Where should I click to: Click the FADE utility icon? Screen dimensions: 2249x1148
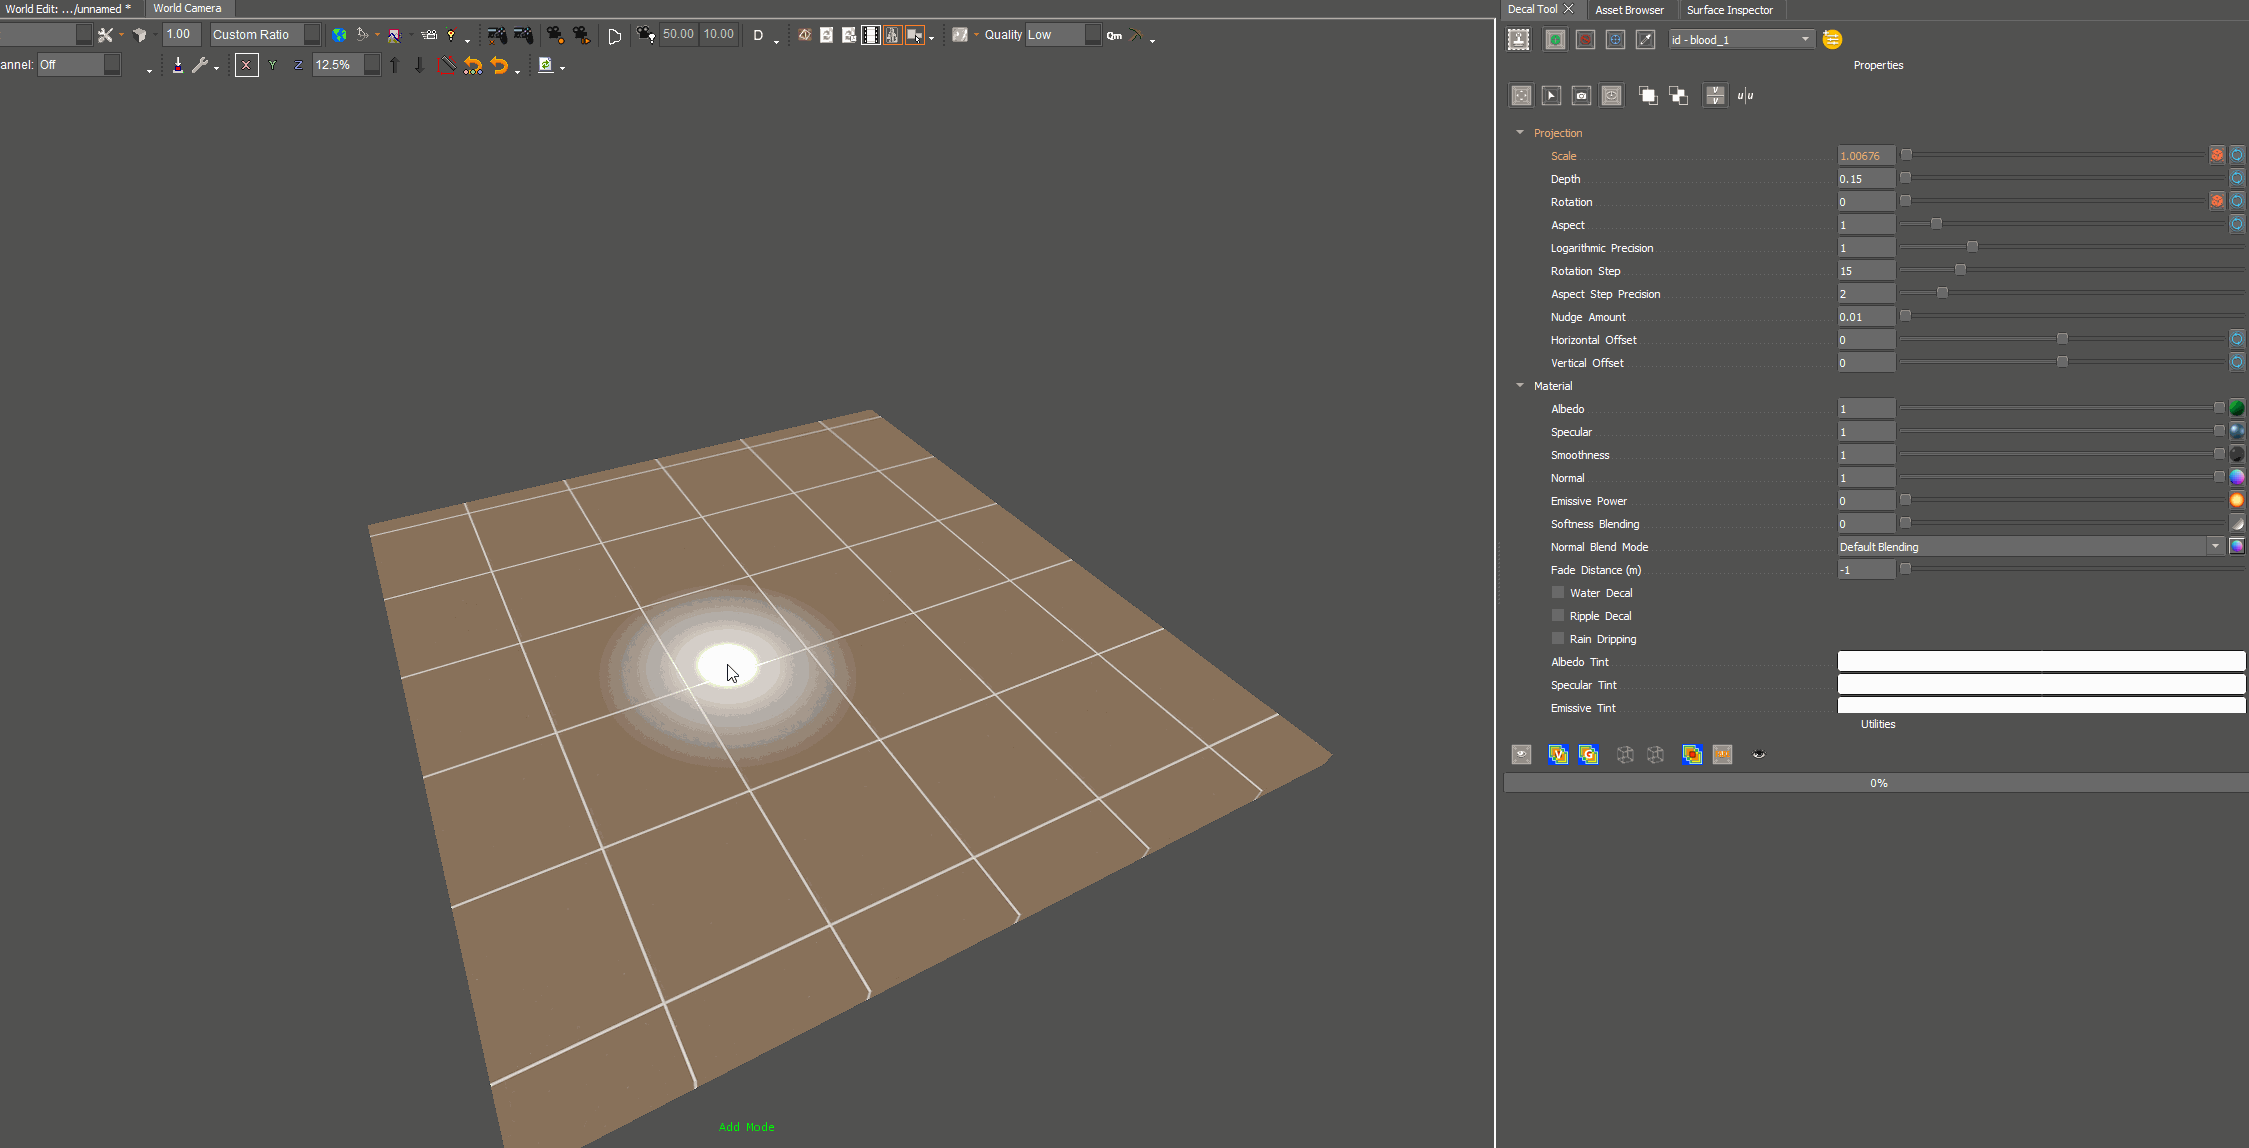pos(1722,755)
